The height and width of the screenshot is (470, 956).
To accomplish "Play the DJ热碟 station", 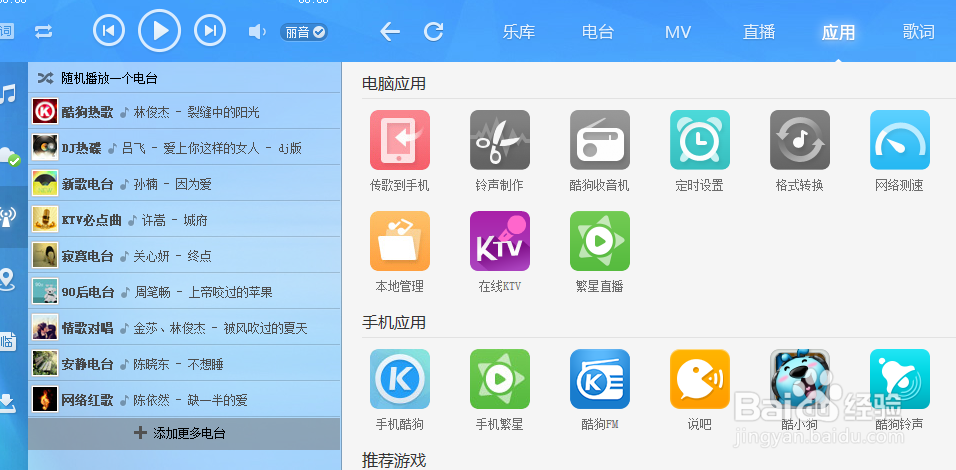I will click(184, 148).
